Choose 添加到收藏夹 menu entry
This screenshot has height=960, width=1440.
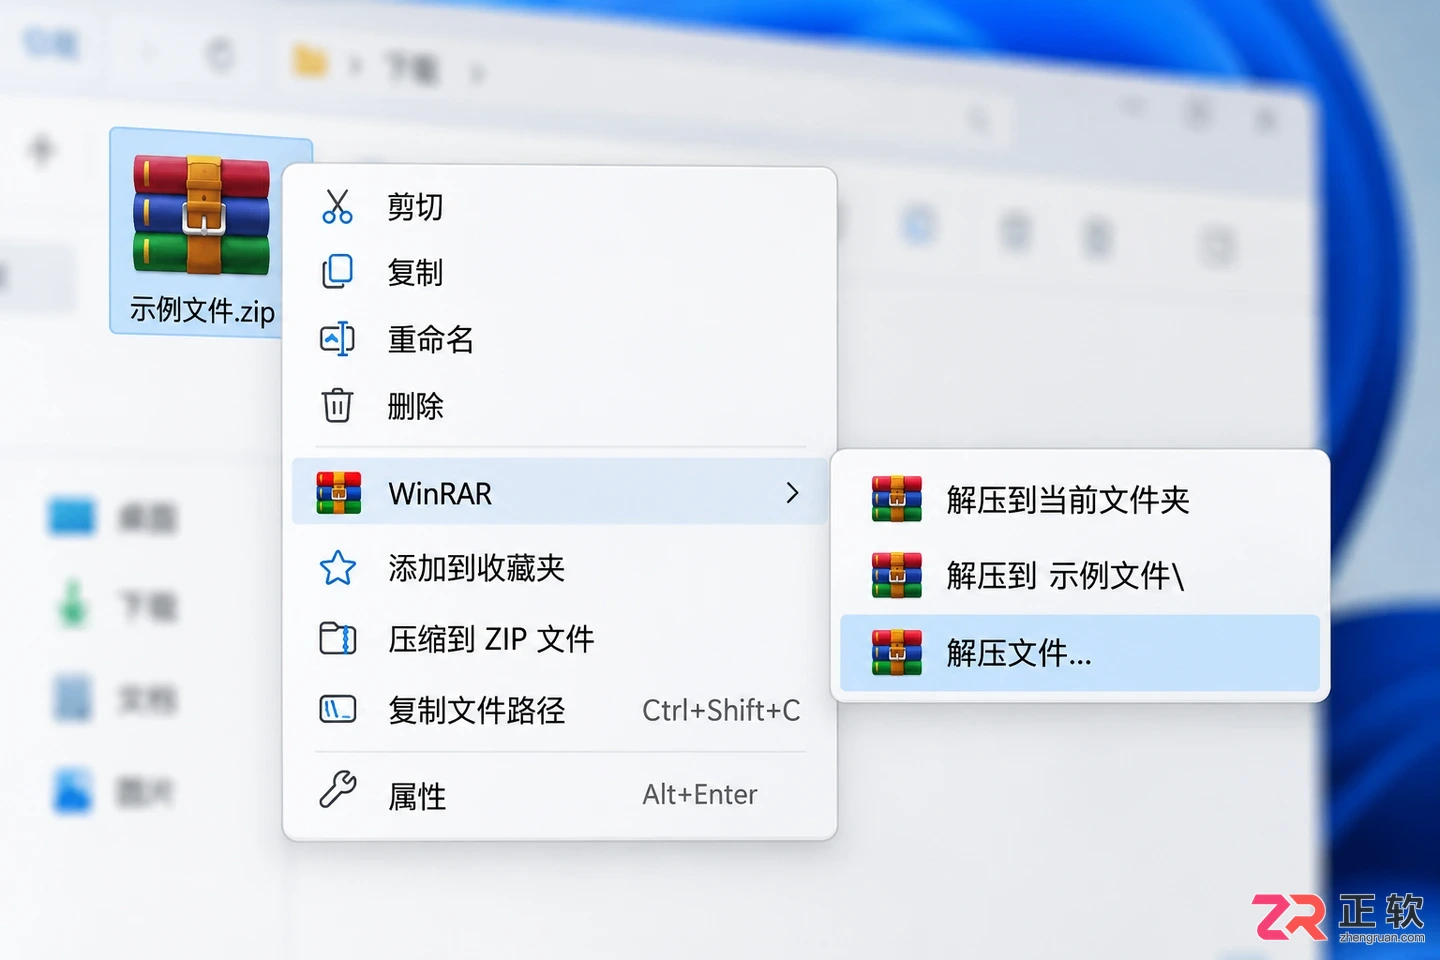tap(560, 568)
